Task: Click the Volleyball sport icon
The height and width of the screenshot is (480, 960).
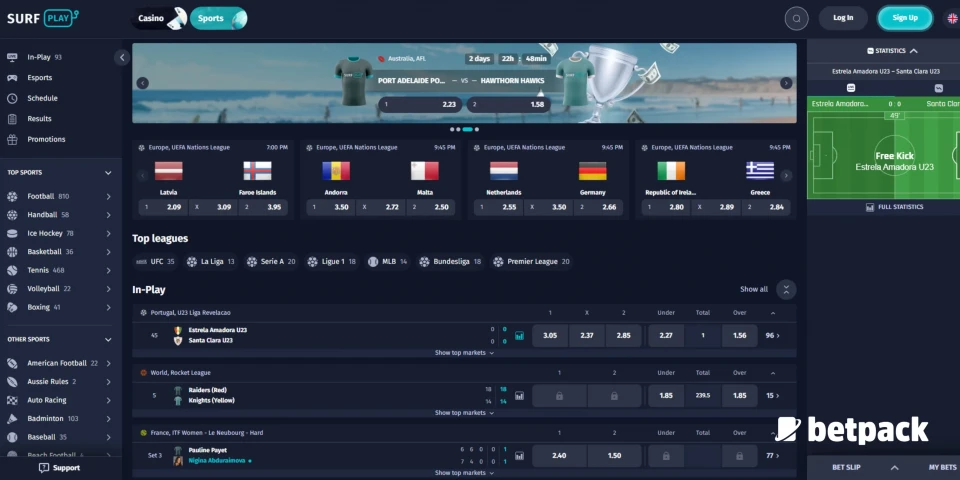Action: (12, 288)
